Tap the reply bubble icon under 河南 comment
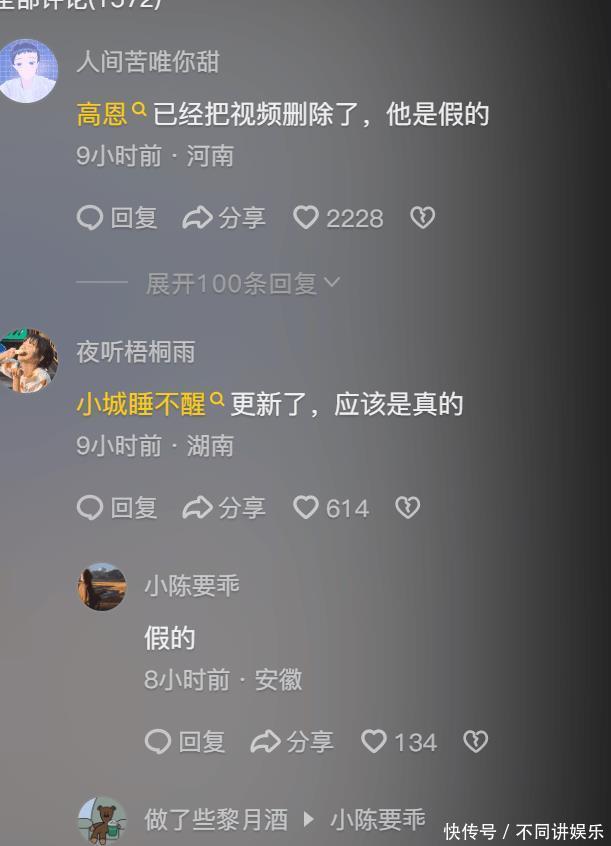Image resolution: width=611 pixels, height=846 pixels. [x=90, y=218]
